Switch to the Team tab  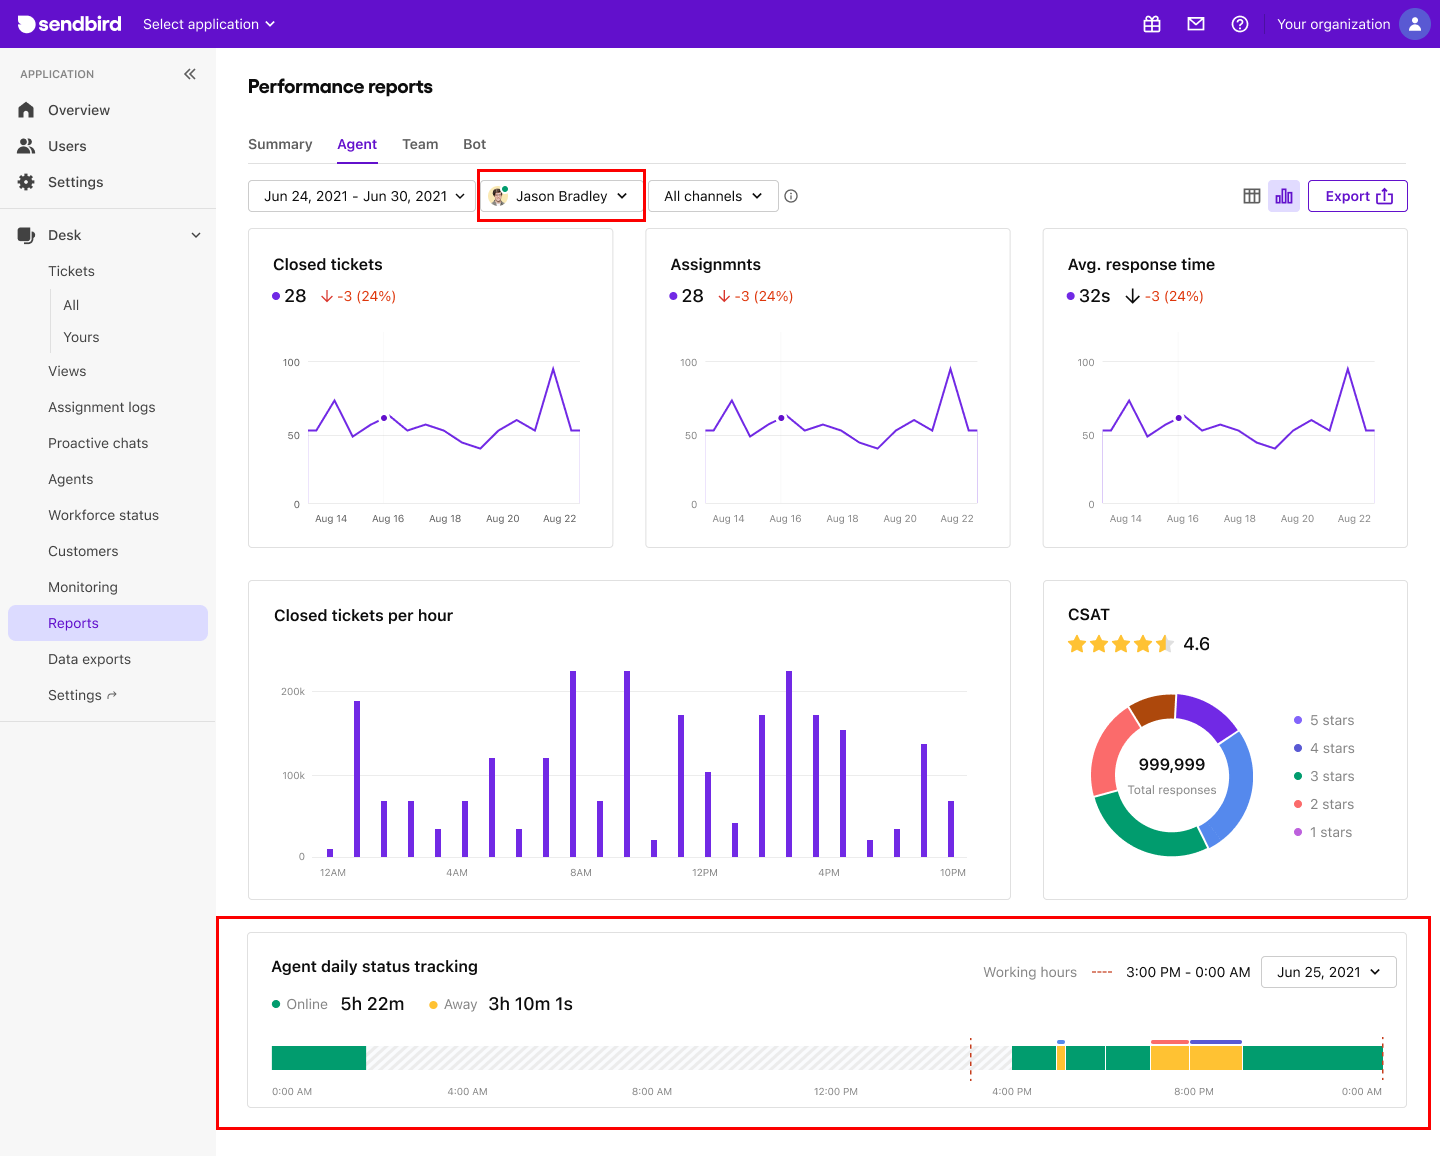[420, 144]
